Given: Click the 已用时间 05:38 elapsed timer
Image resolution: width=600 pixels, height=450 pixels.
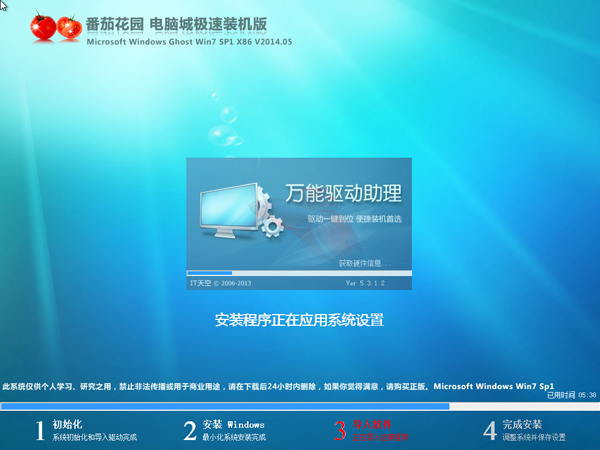Looking at the screenshot, I should pyautogui.click(x=571, y=395).
